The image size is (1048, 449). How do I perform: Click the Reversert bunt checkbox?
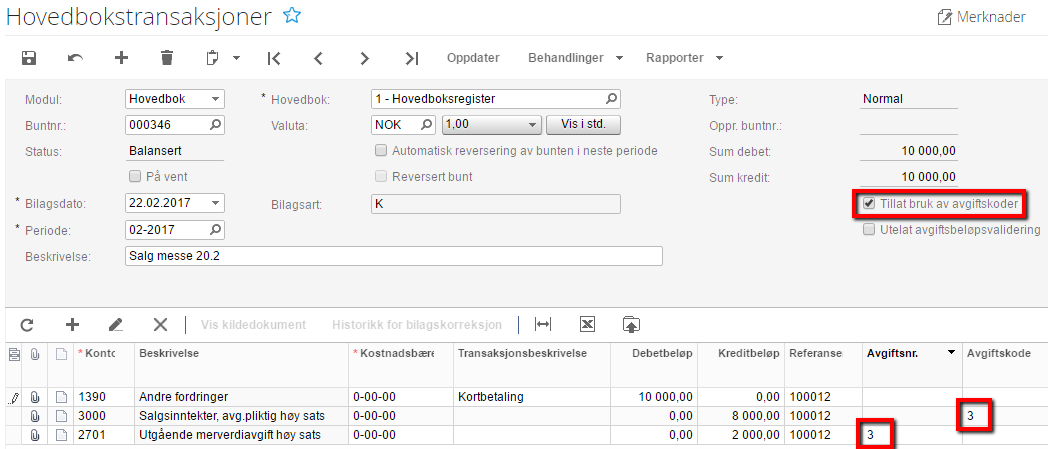tap(381, 177)
